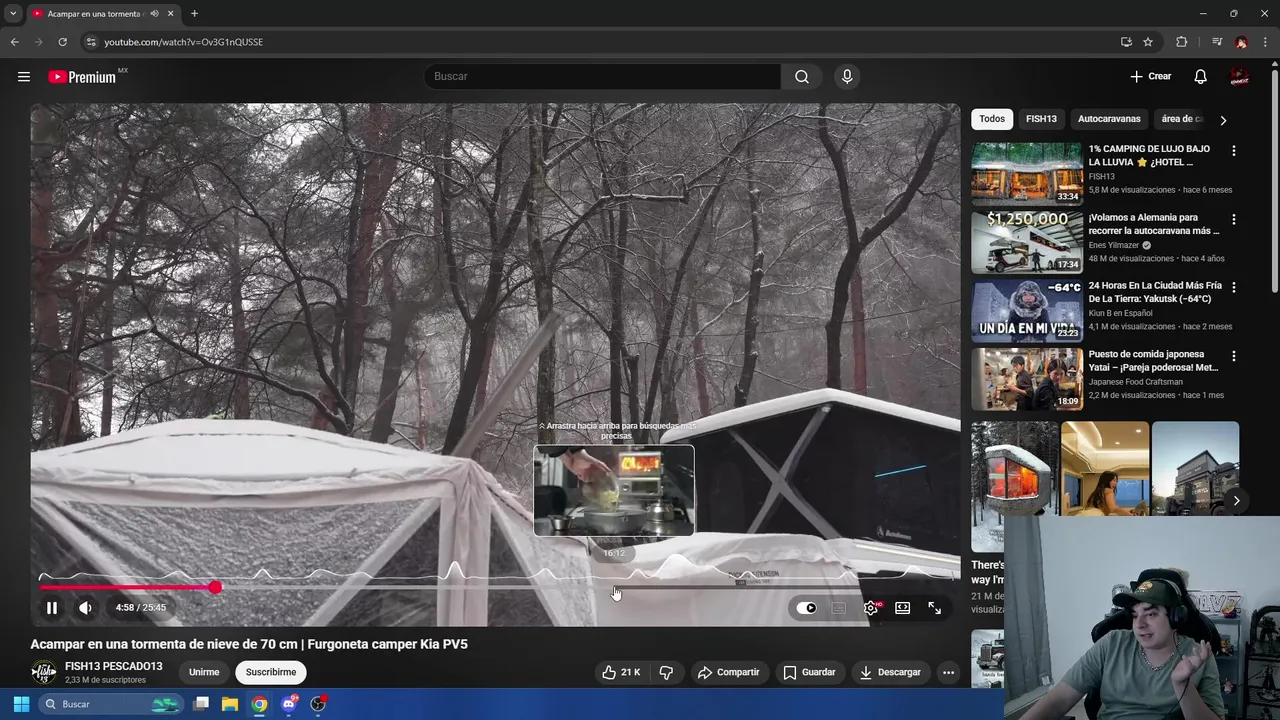Switch to theater mode

(x=902, y=607)
